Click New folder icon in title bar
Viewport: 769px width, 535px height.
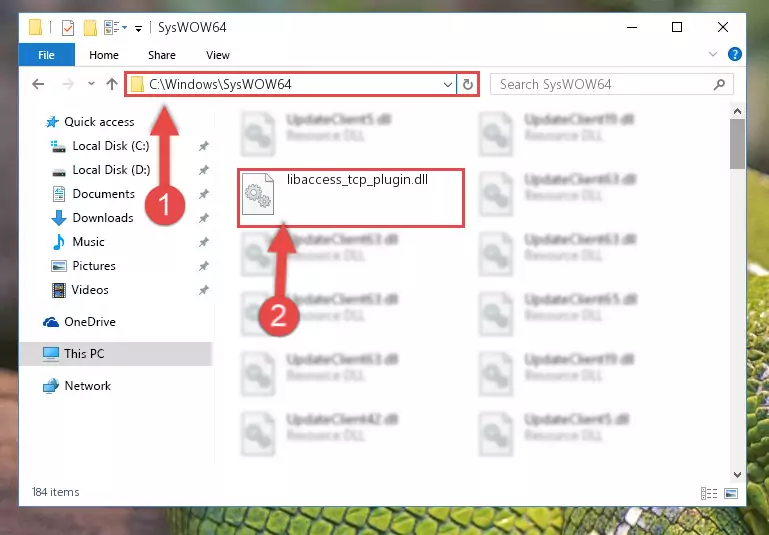click(90, 27)
